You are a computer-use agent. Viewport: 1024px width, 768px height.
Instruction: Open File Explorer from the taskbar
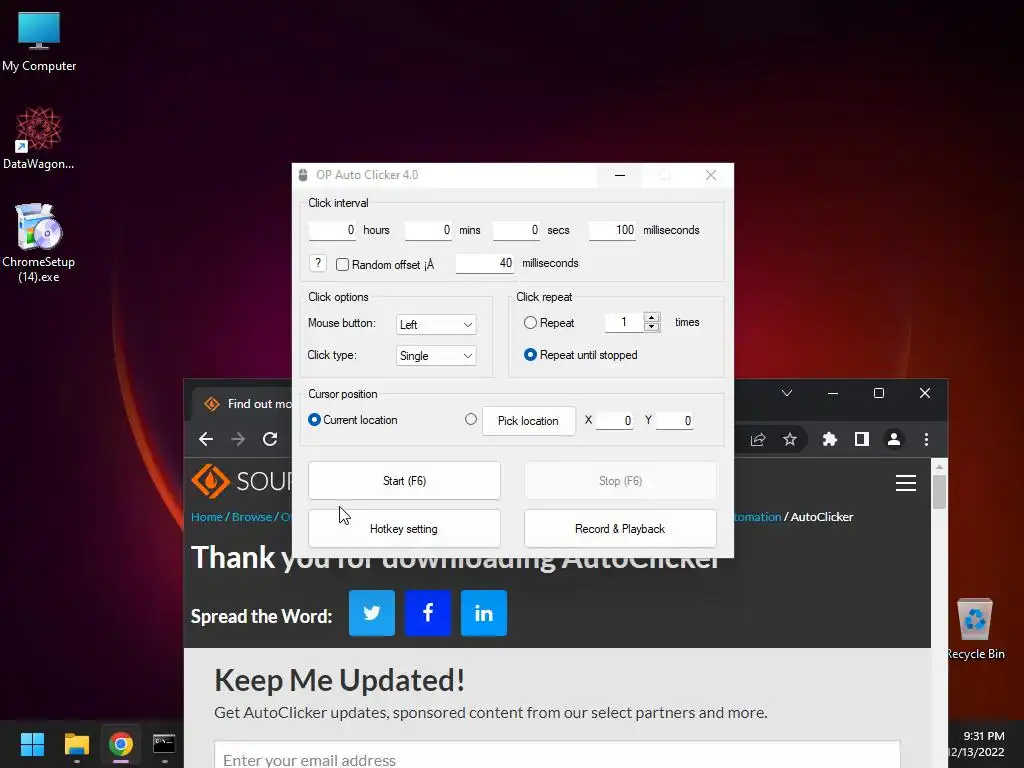click(76, 744)
